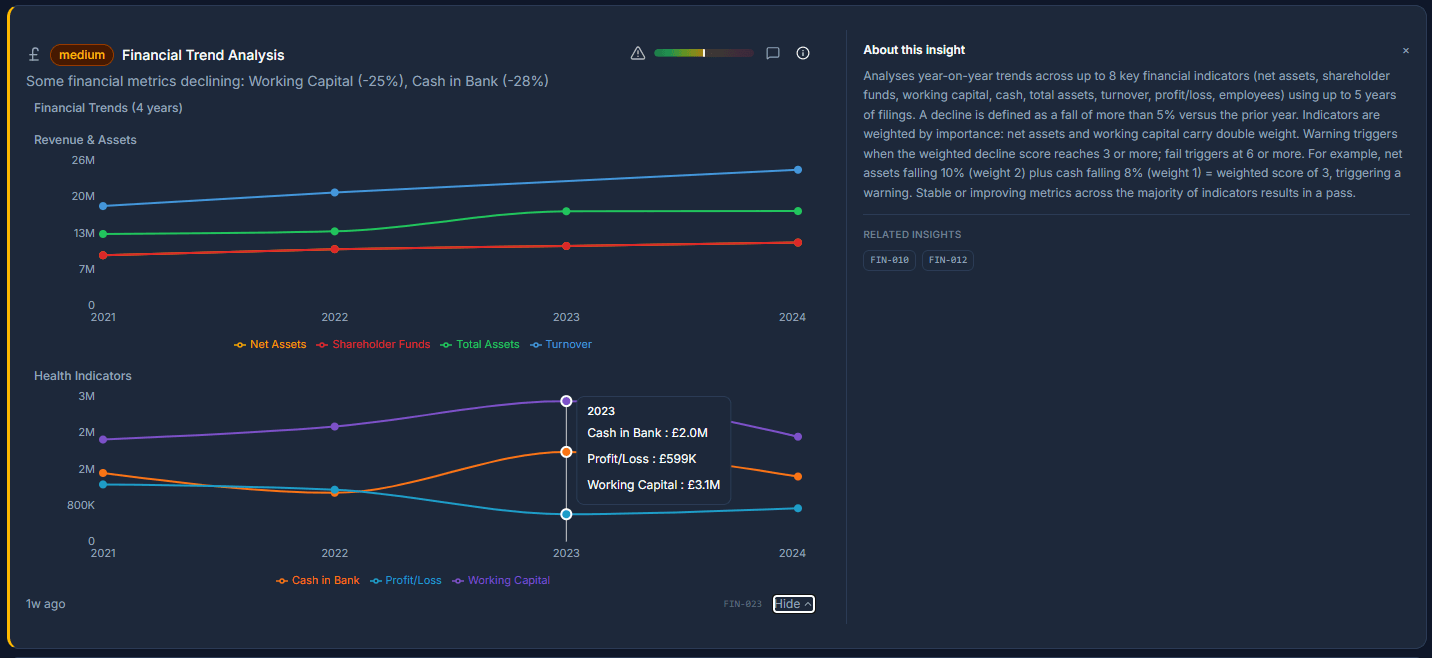Toggle Profit/Loss legend series
1432x658 pixels.
coord(406,580)
